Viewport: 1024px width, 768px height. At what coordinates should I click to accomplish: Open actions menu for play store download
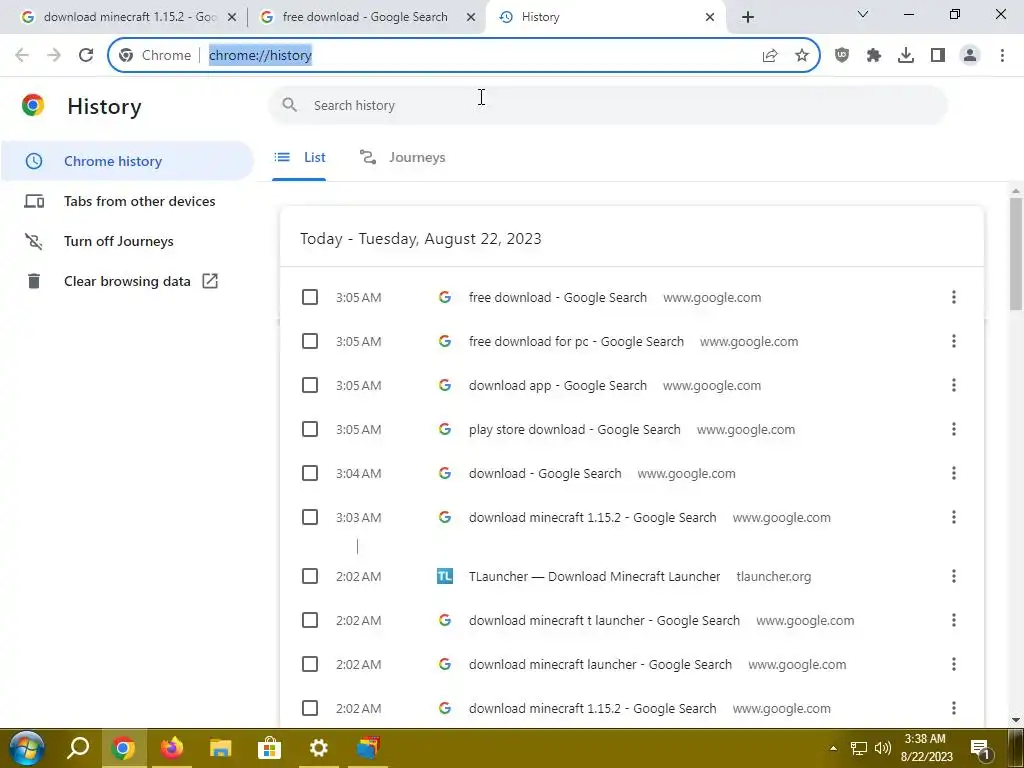[953, 430]
